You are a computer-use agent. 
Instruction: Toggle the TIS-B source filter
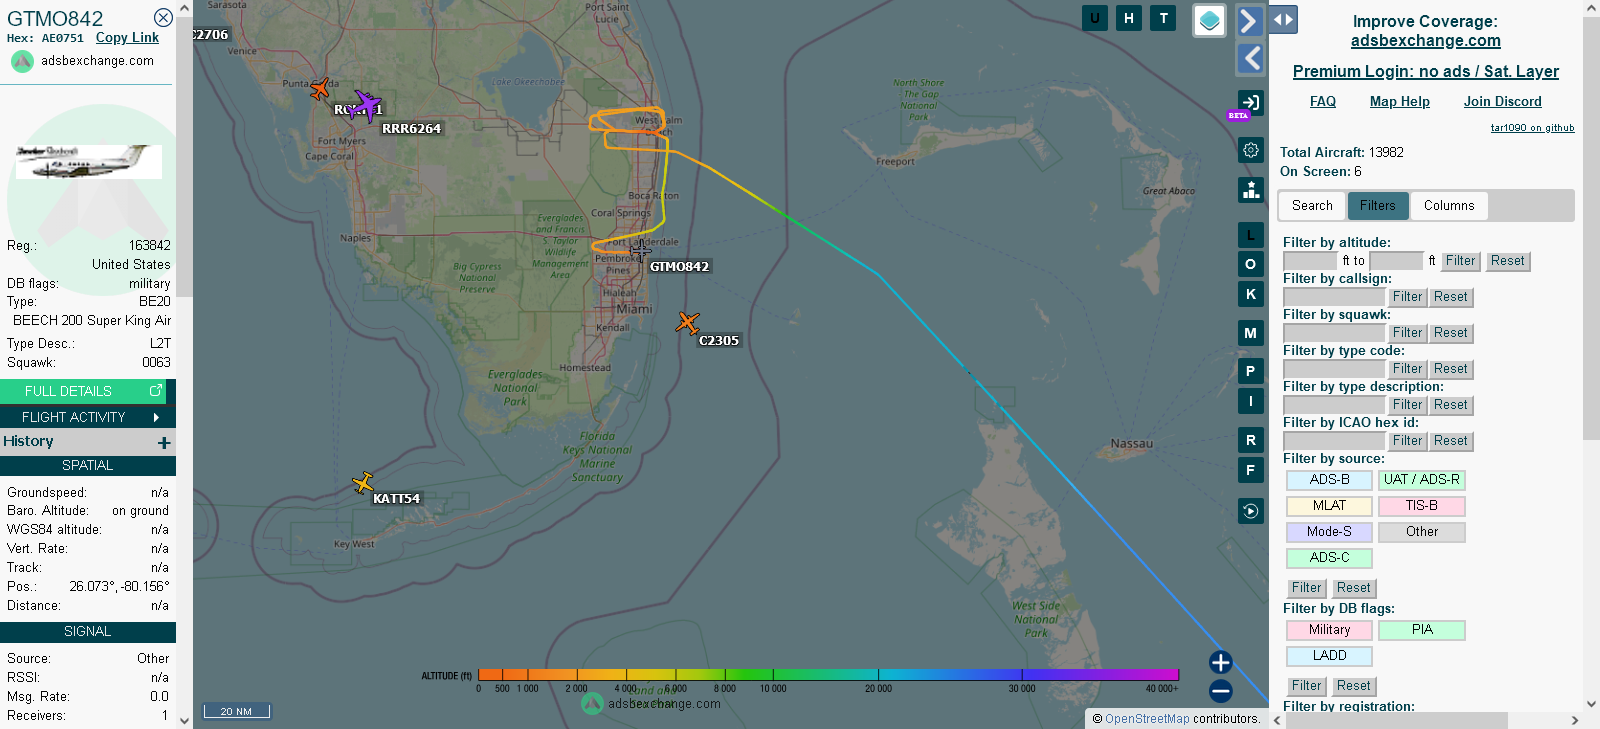(1421, 506)
